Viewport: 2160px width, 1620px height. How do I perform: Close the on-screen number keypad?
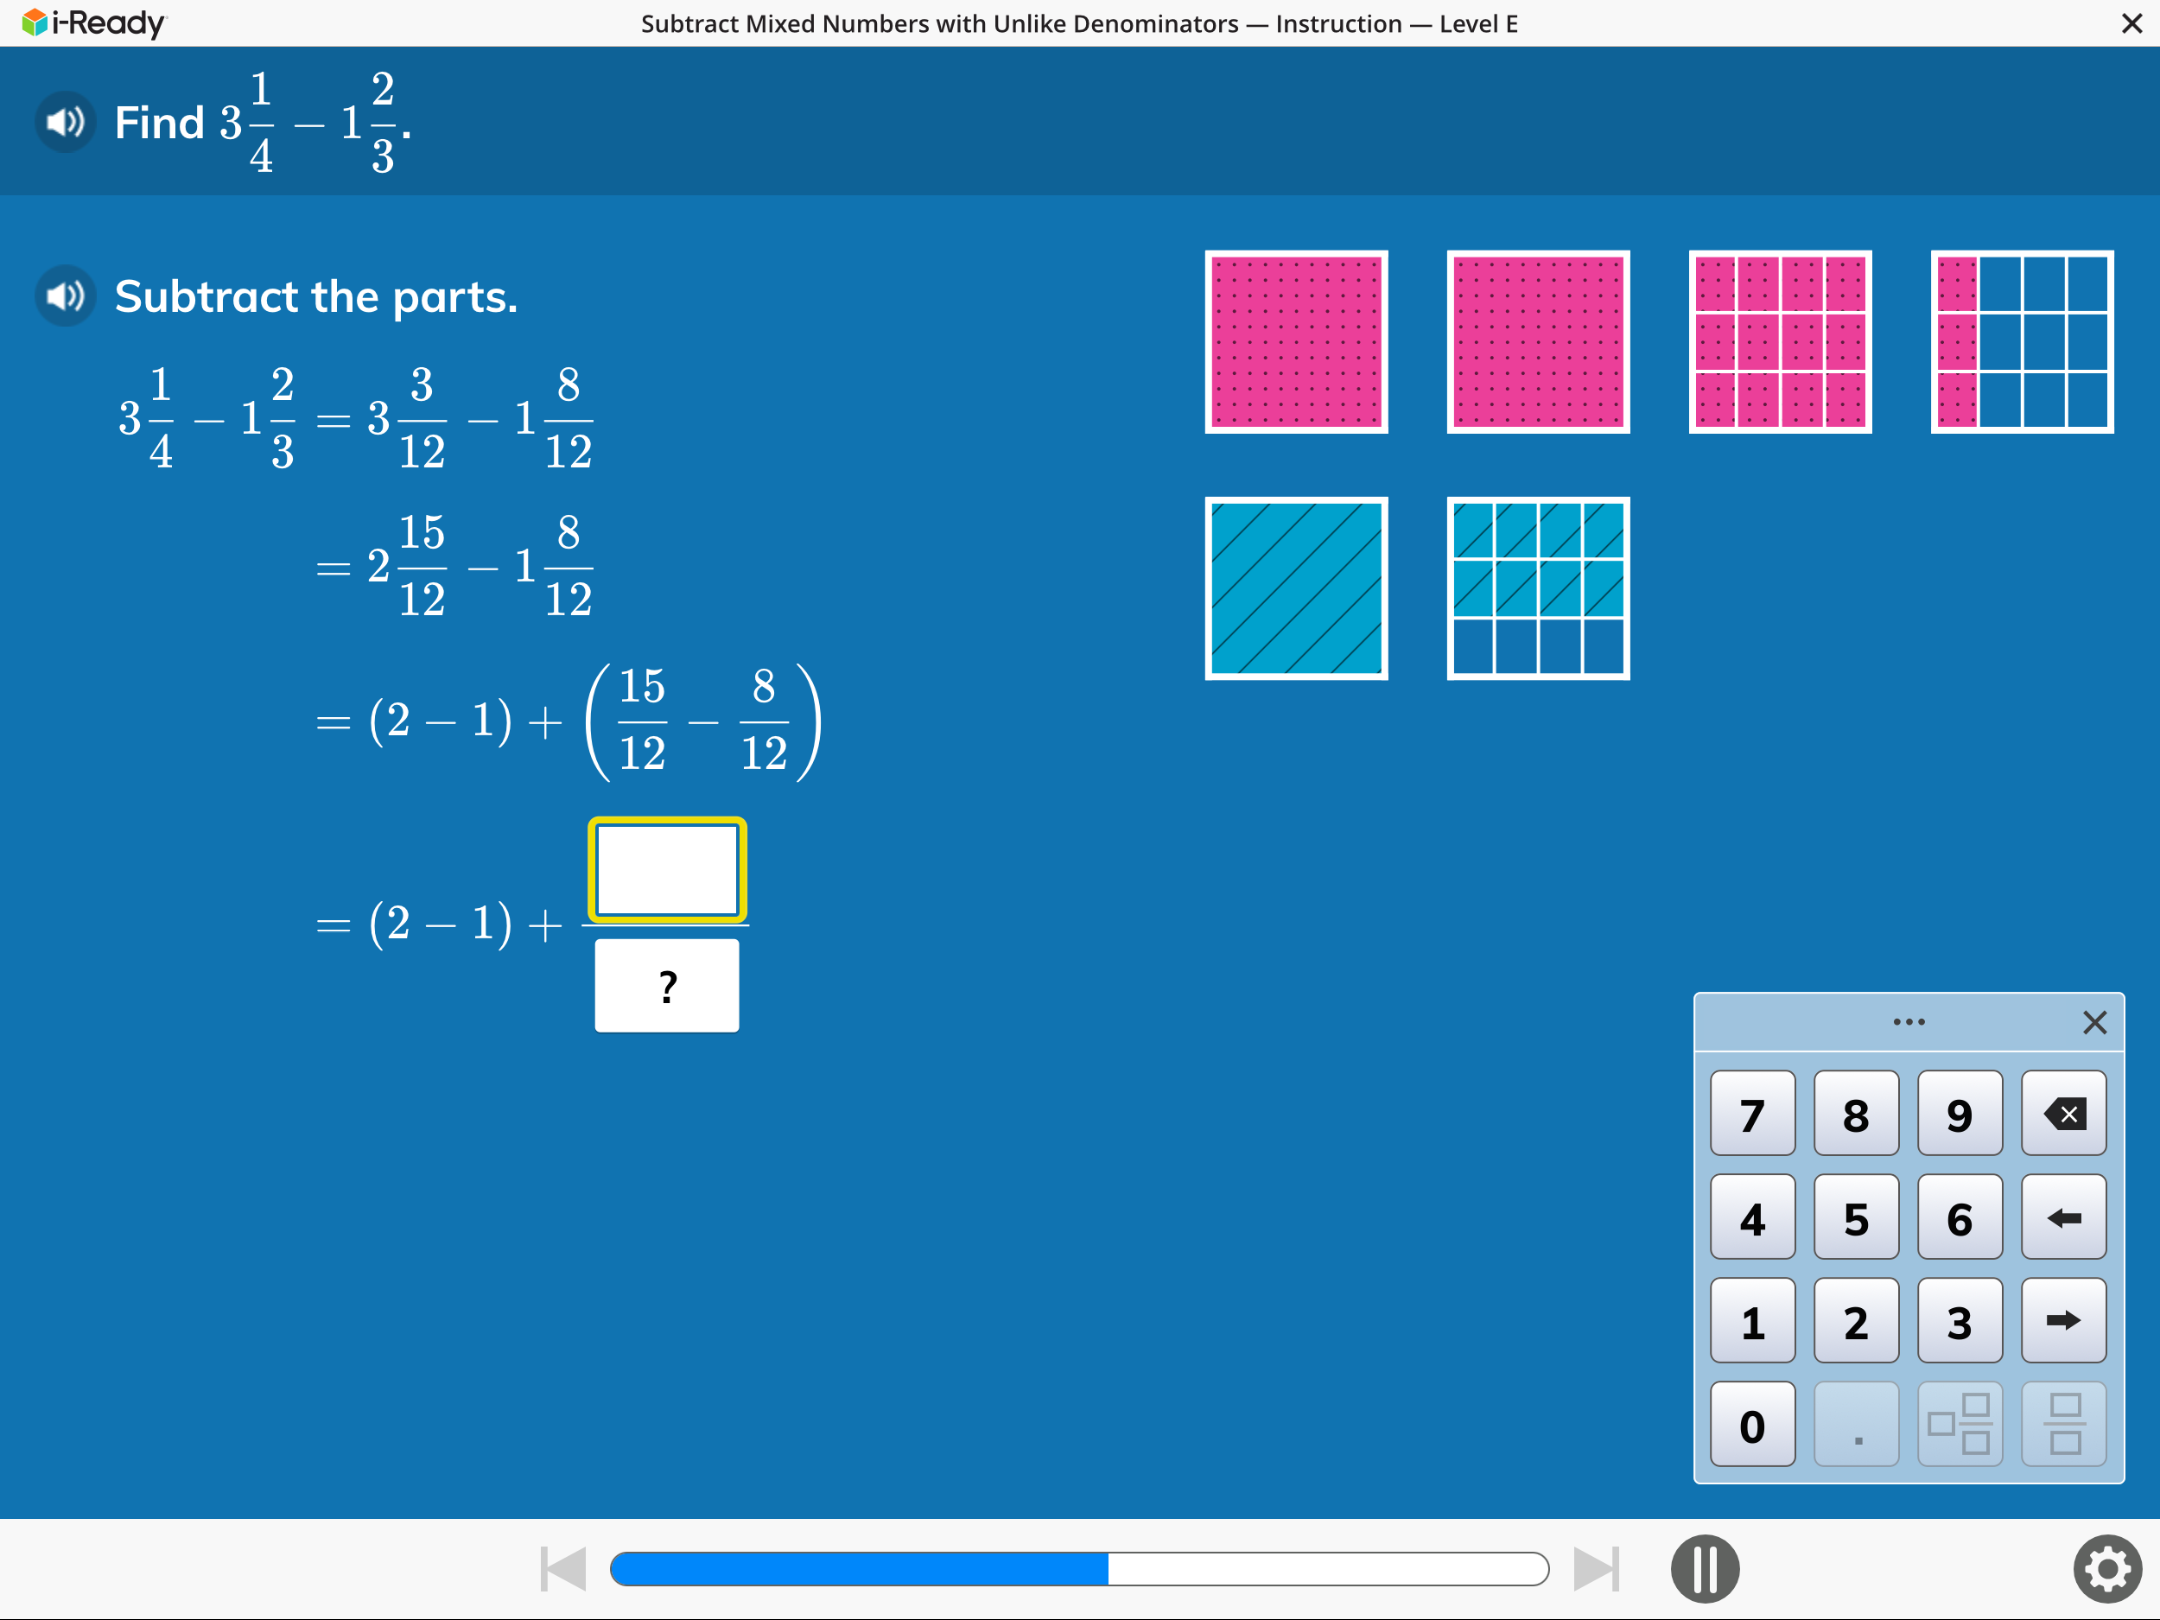coord(2095,1022)
